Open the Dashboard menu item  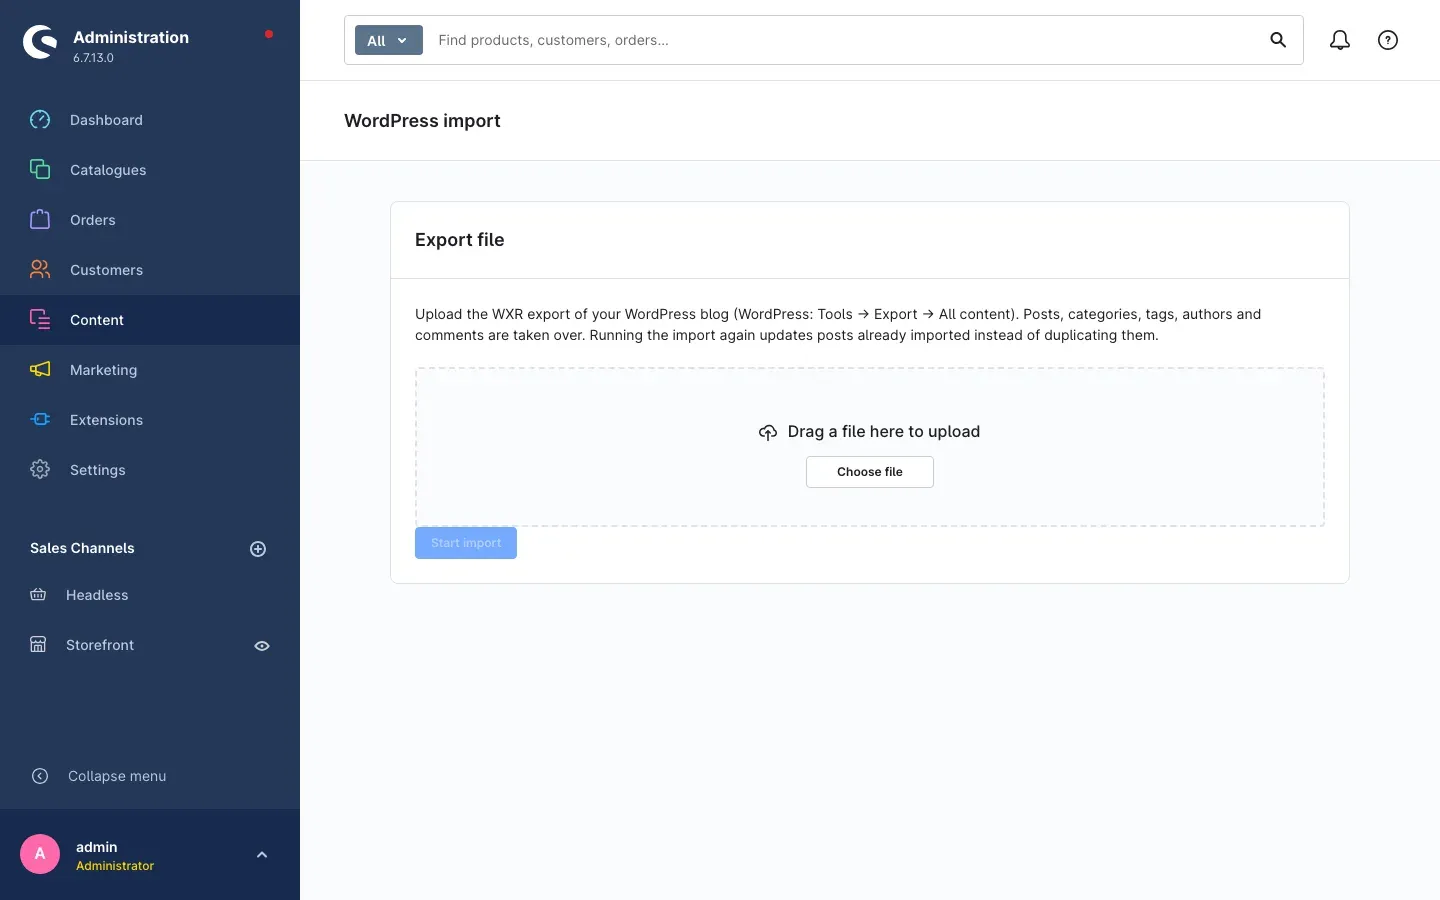point(150,120)
